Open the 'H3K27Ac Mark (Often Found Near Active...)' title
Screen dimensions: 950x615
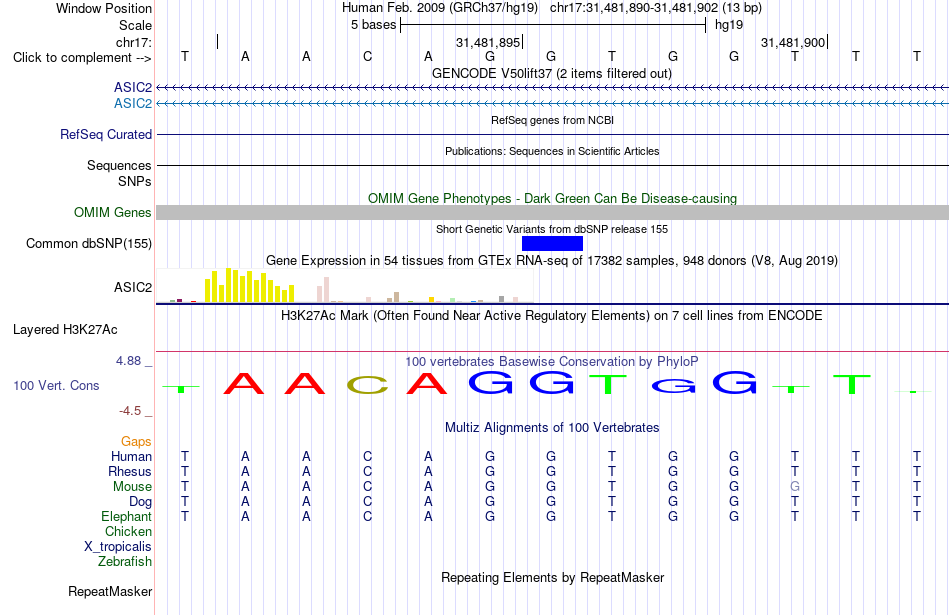(x=552, y=316)
